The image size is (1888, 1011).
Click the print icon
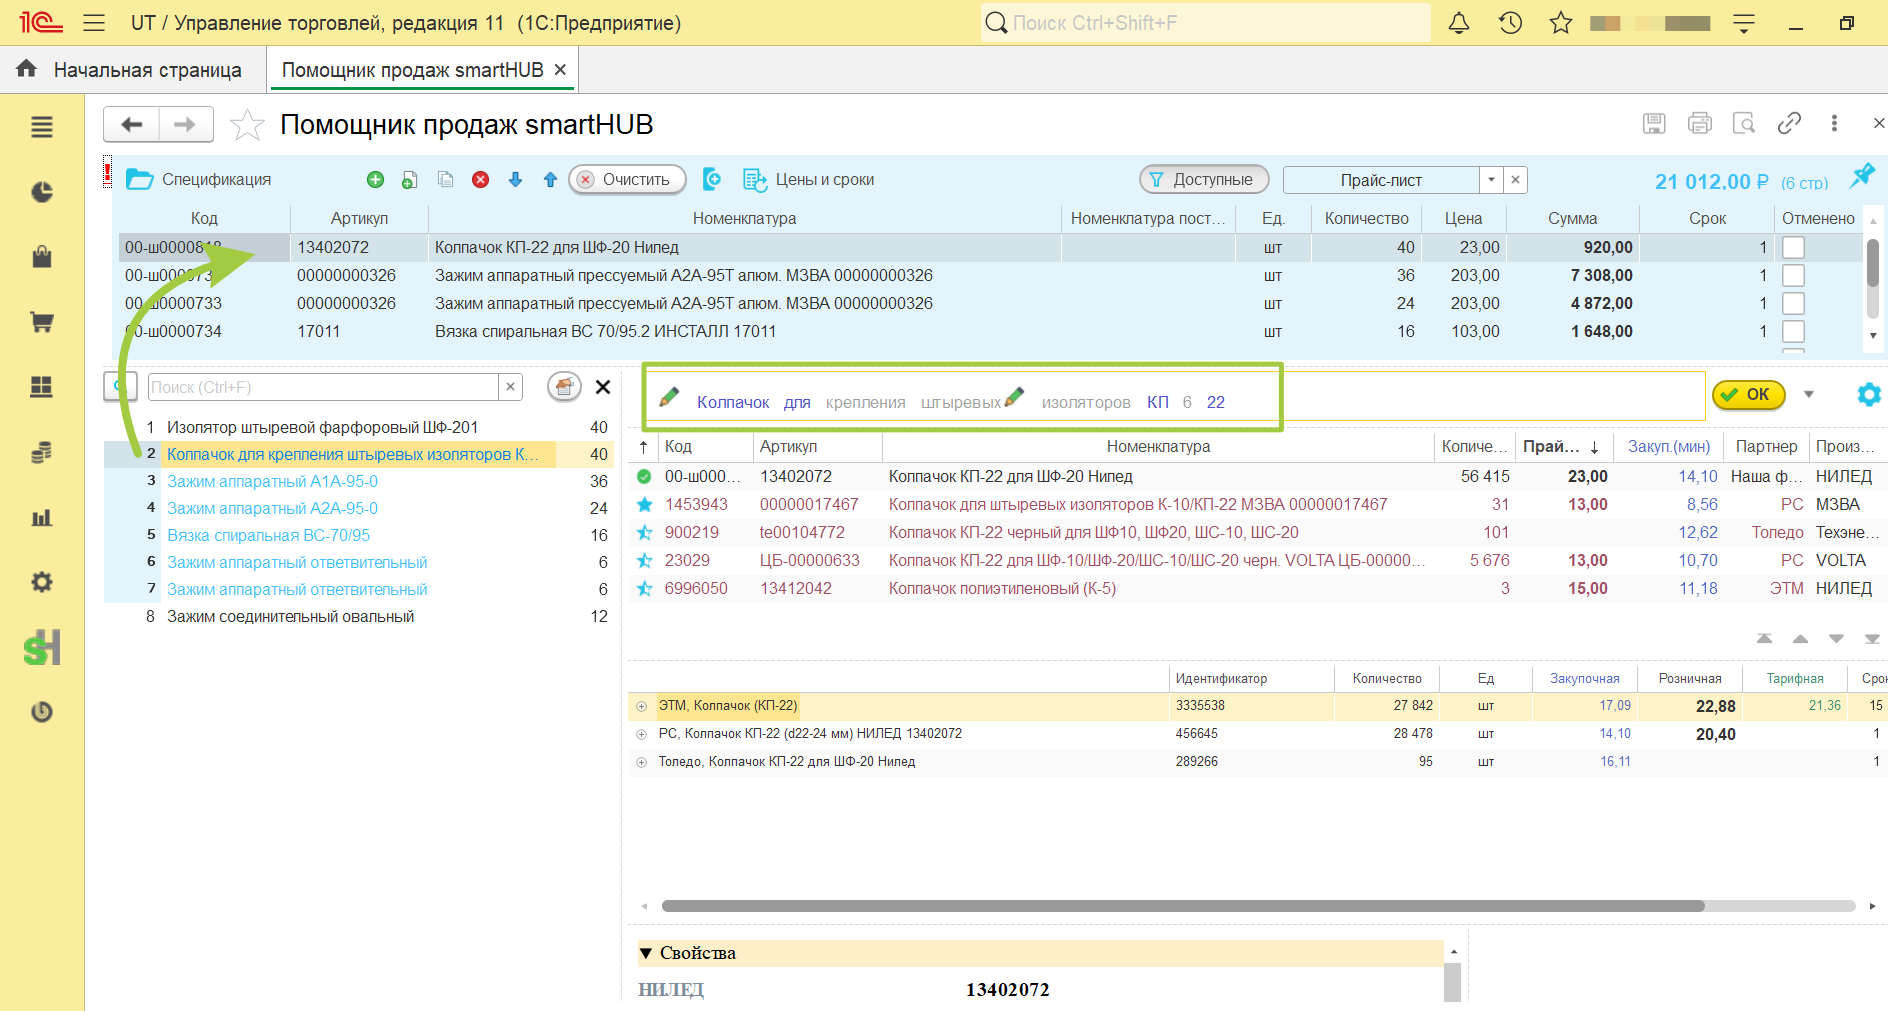tap(1699, 123)
